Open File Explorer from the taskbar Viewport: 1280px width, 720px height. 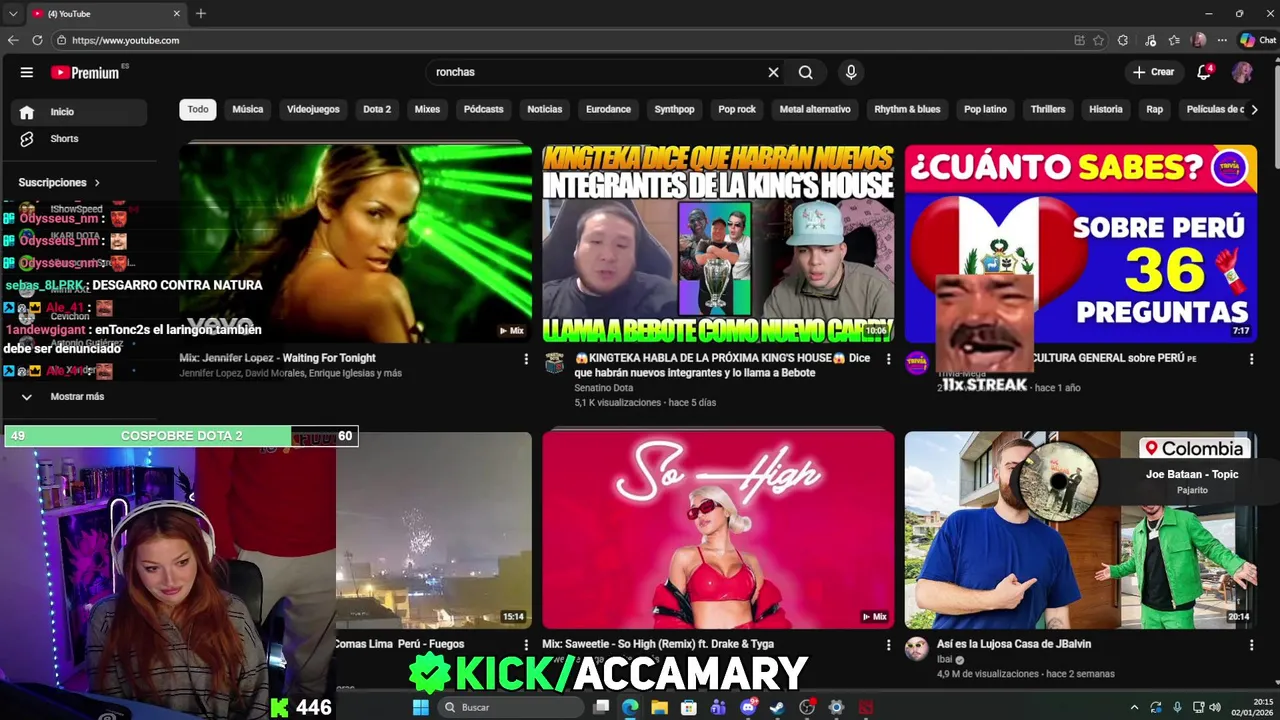click(x=659, y=707)
